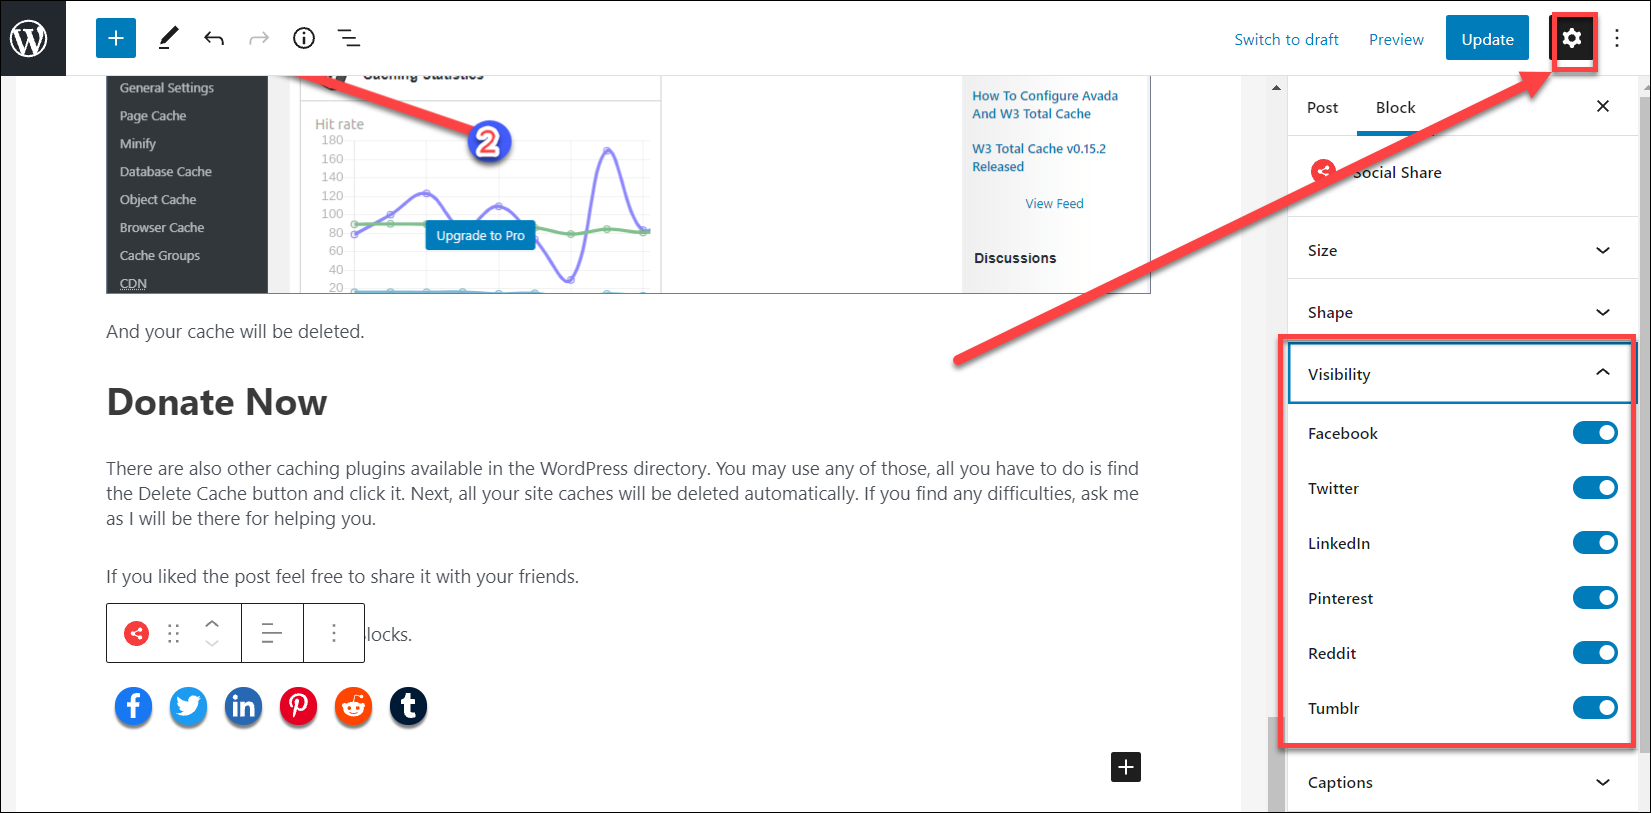
Task: Open How To Configure Avada link
Action: point(1045,105)
